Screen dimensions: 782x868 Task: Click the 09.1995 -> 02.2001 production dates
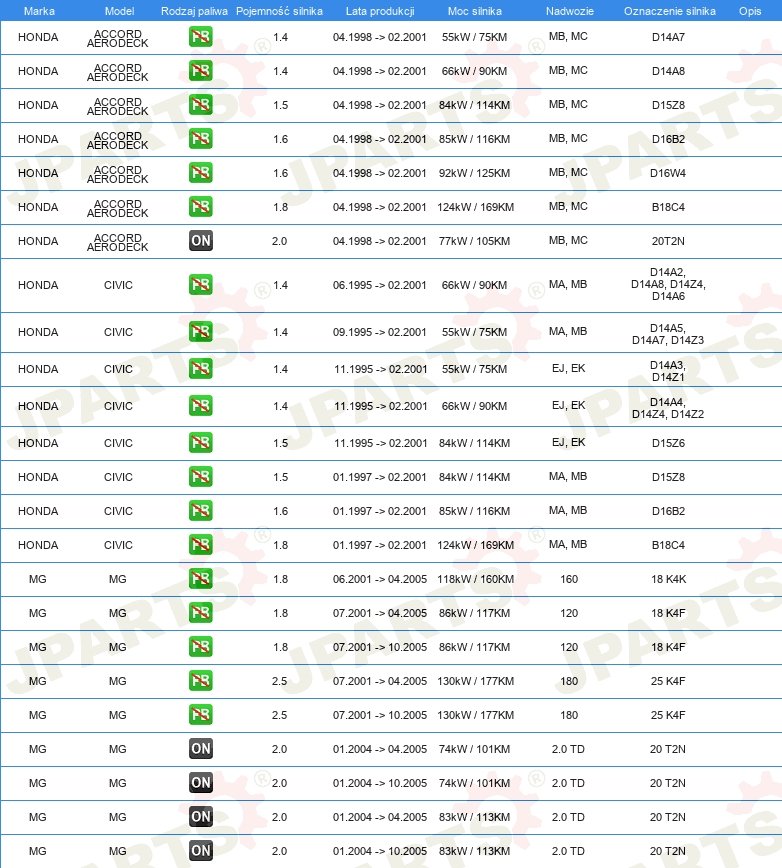pos(380,333)
